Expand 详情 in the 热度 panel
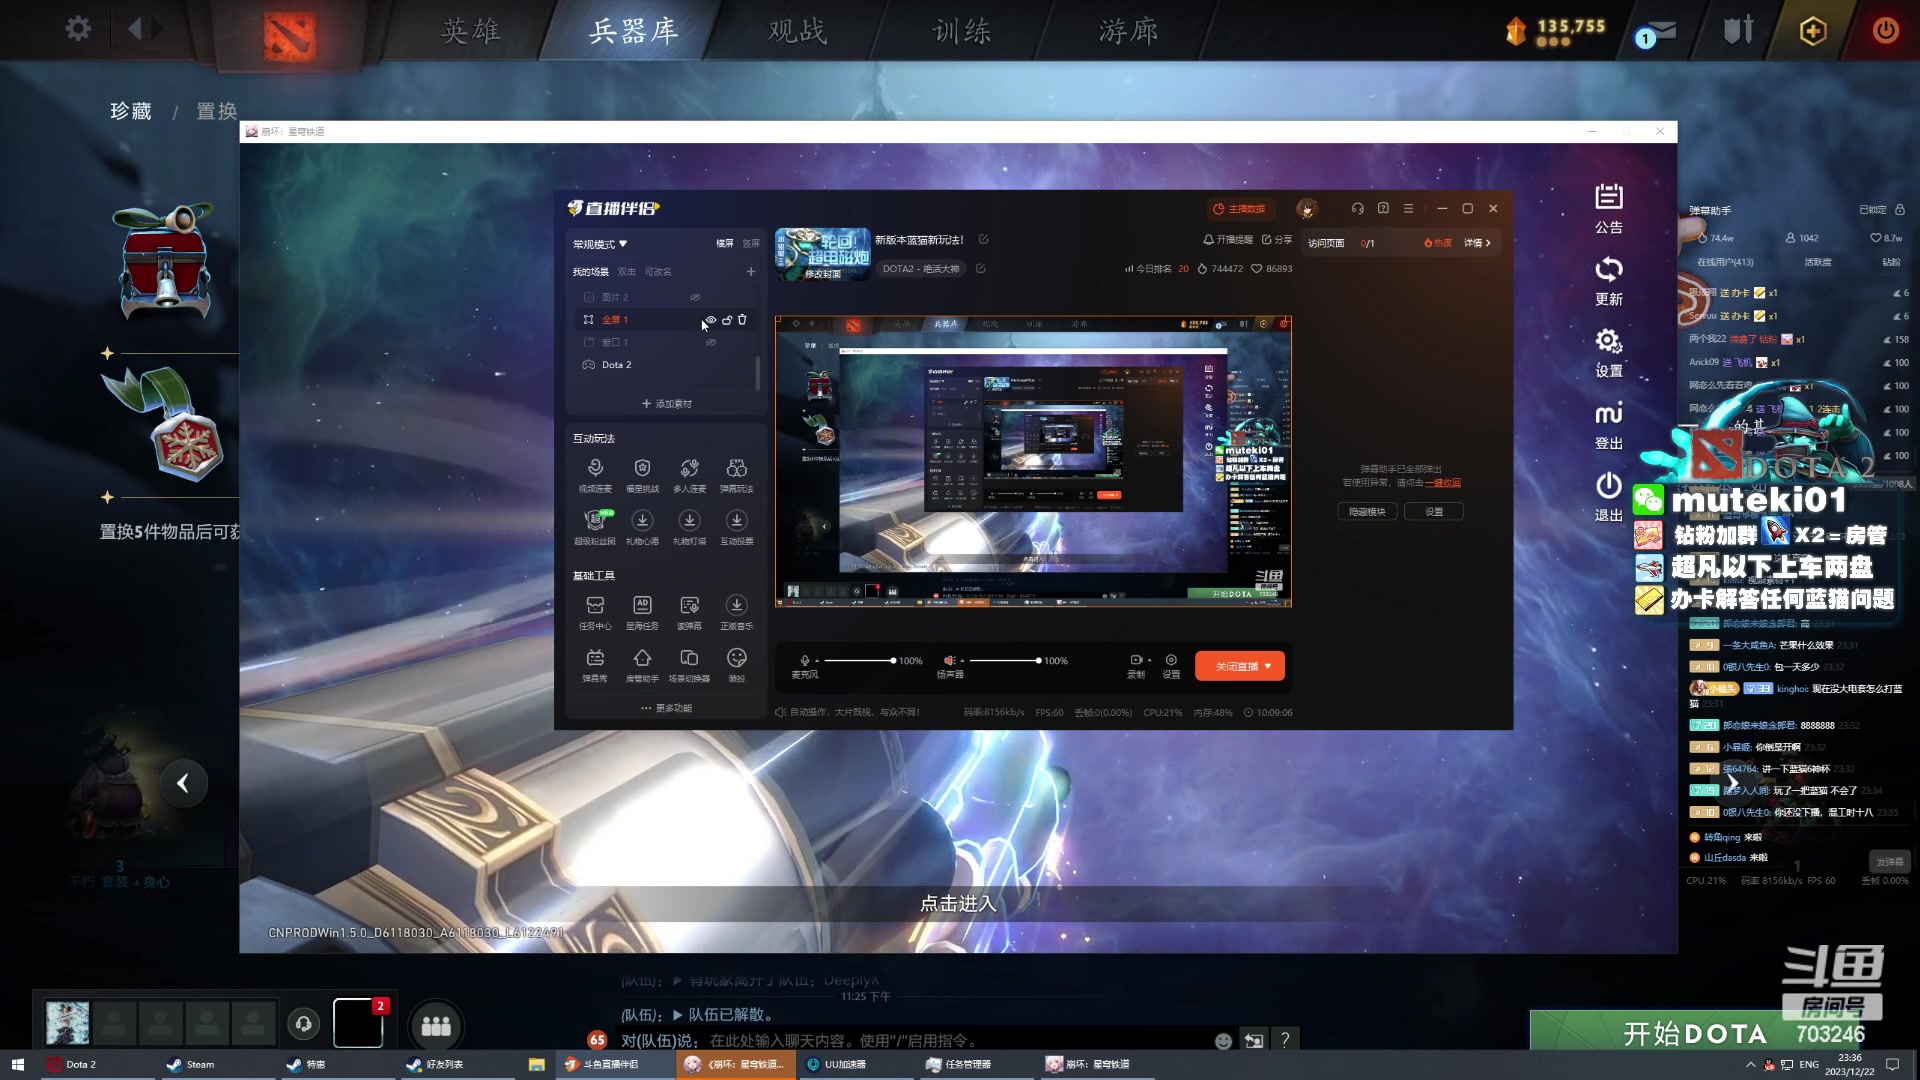The height and width of the screenshot is (1080, 1920). coord(1477,243)
